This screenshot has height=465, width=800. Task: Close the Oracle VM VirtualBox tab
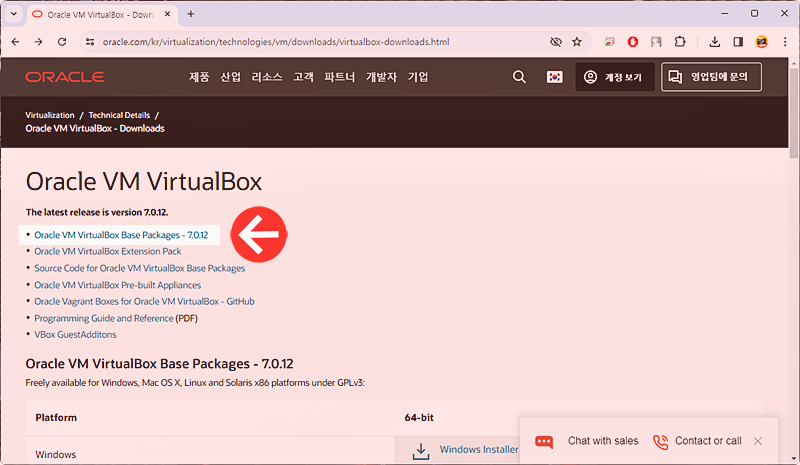pyautogui.click(x=167, y=14)
